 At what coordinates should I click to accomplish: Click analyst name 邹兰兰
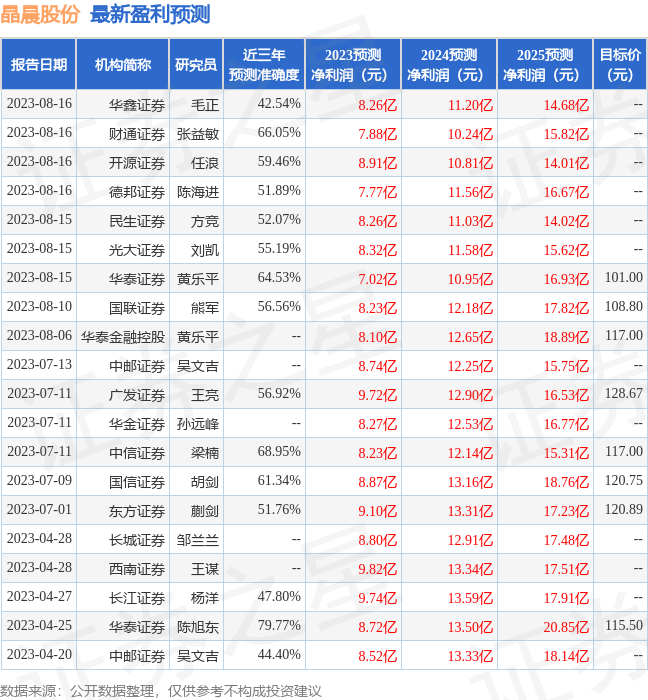198,540
